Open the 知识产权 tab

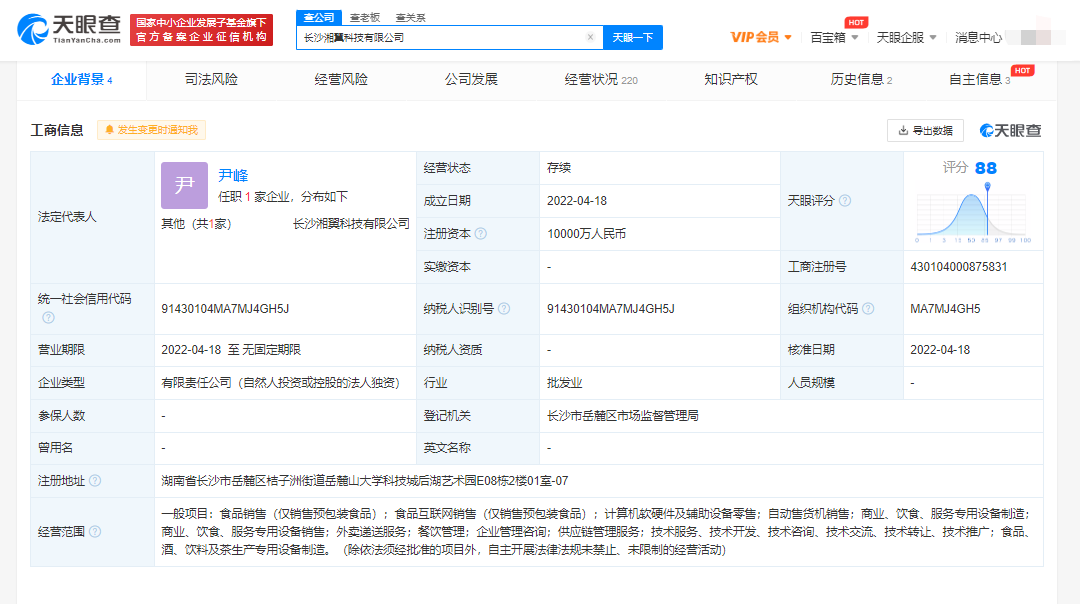731,80
